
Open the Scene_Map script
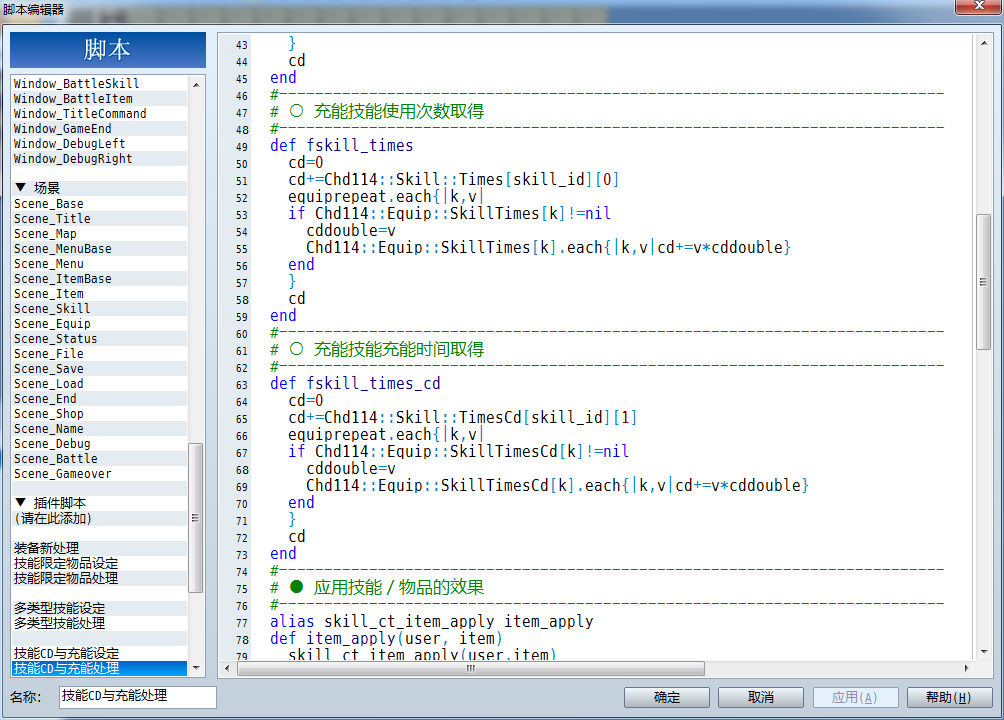[99, 234]
